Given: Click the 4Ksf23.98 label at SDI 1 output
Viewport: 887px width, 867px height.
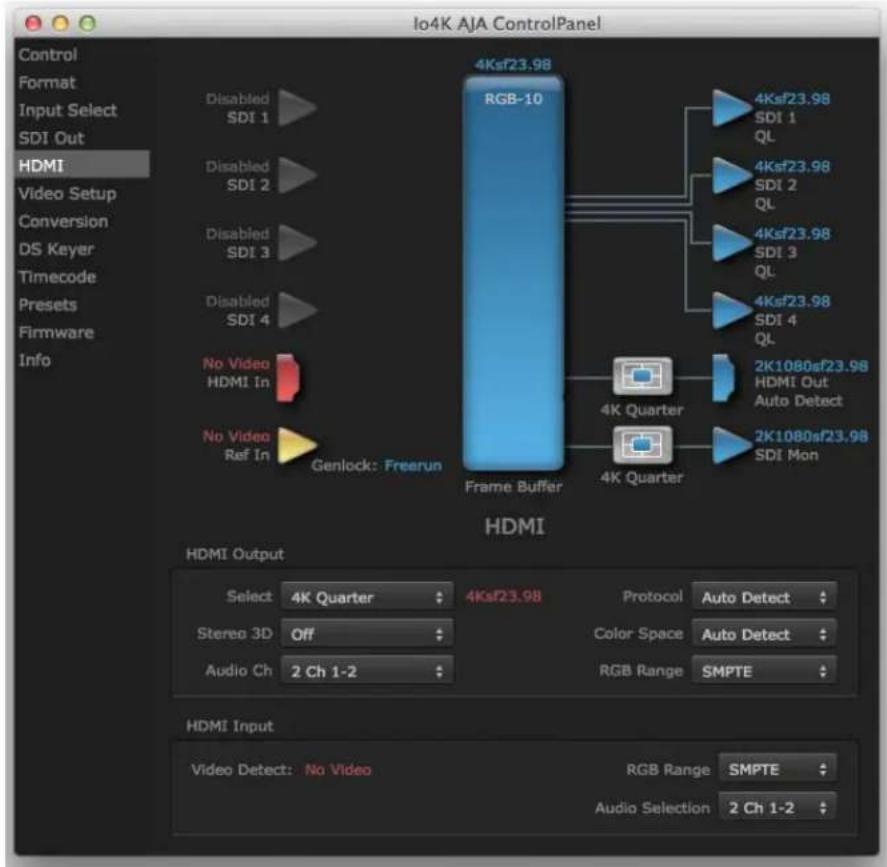Looking at the screenshot, I should click(793, 99).
